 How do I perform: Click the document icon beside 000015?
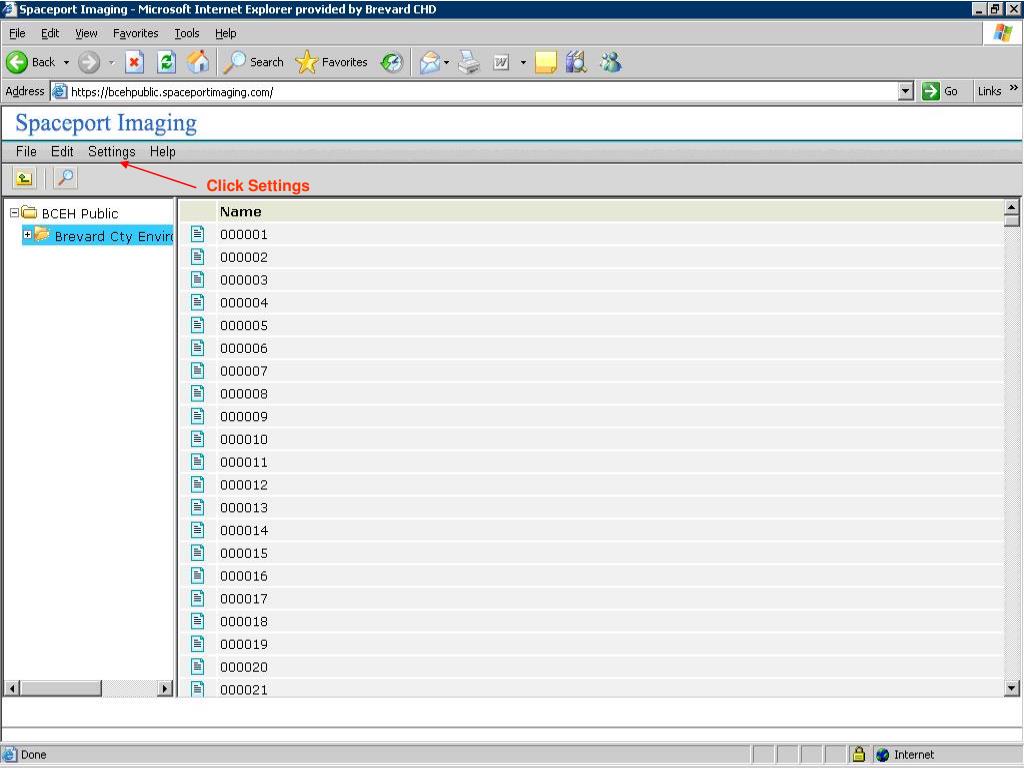point(197,552)
